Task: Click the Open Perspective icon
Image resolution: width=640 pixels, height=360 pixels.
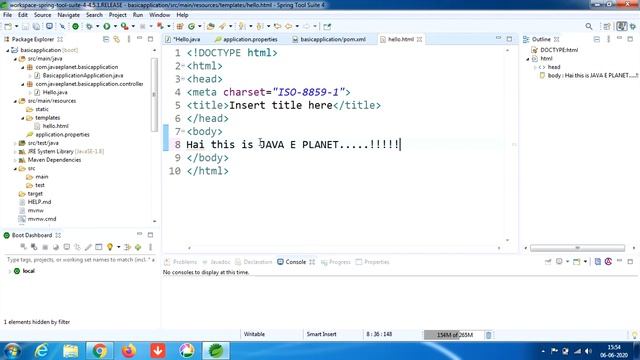Action: pos(607,27)
